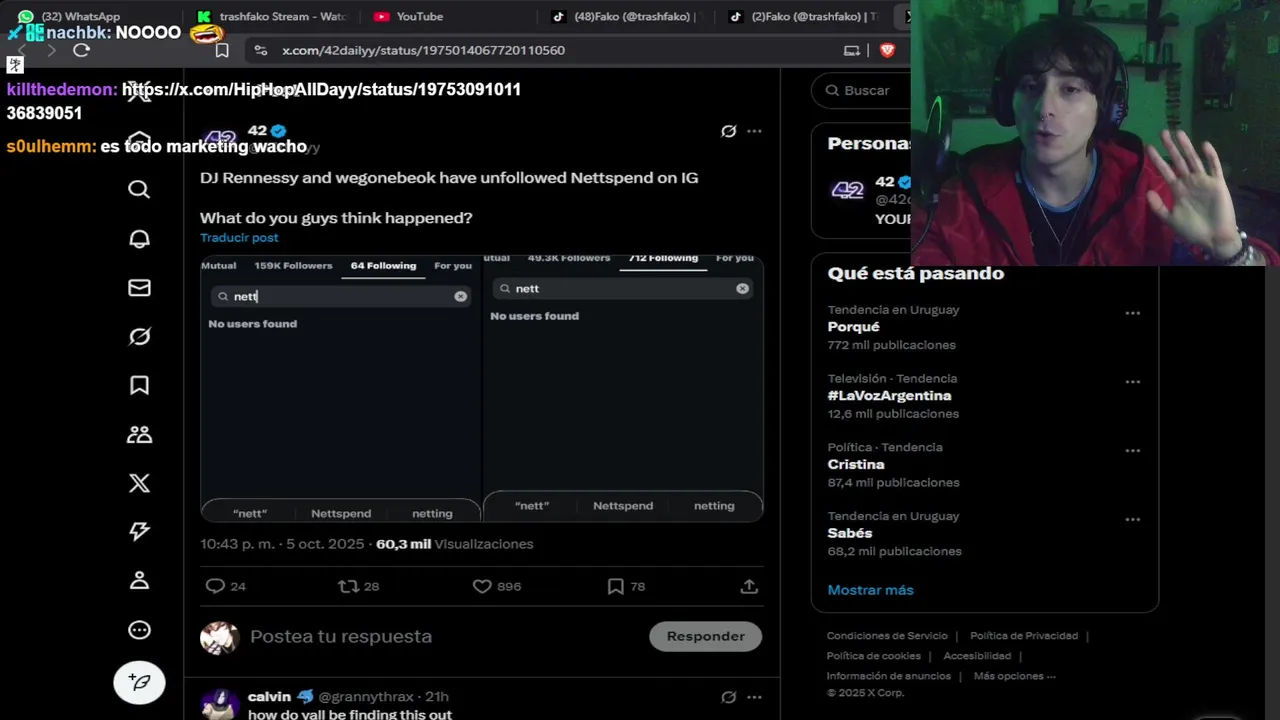Image resolution: width=1280 pixels, height=720 pixels.
Task: Open calvin's profile name in reply
Action: [269, 697]
